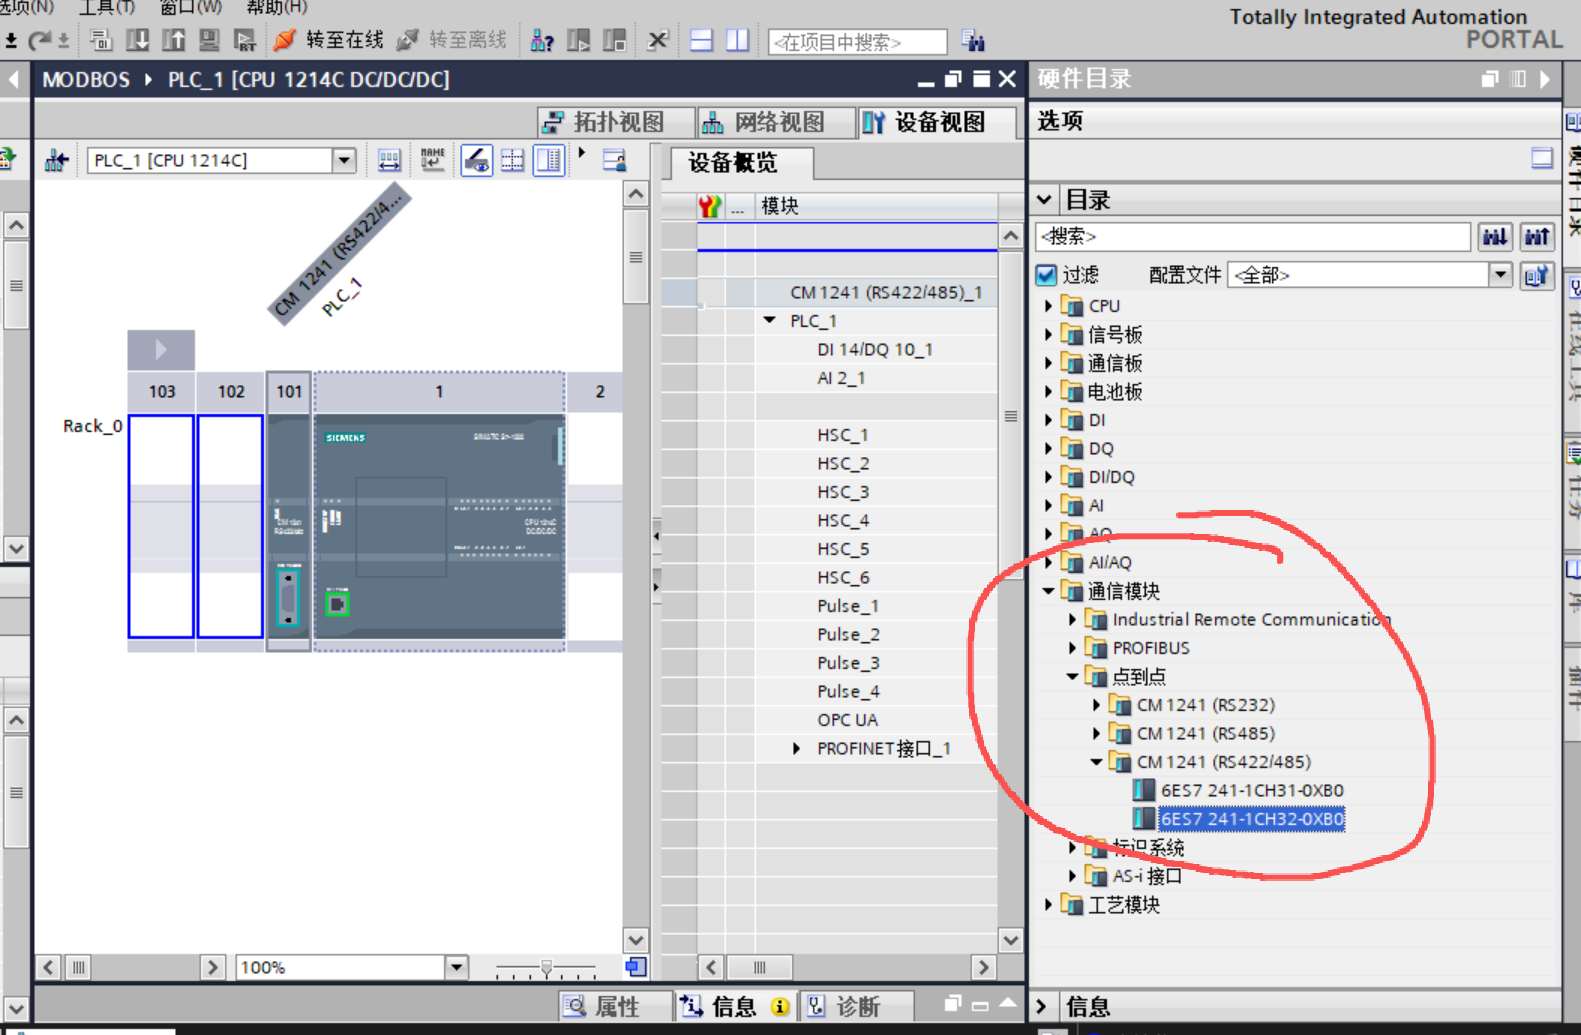Click the <搜索> catalog search field

coord(1253,237)
